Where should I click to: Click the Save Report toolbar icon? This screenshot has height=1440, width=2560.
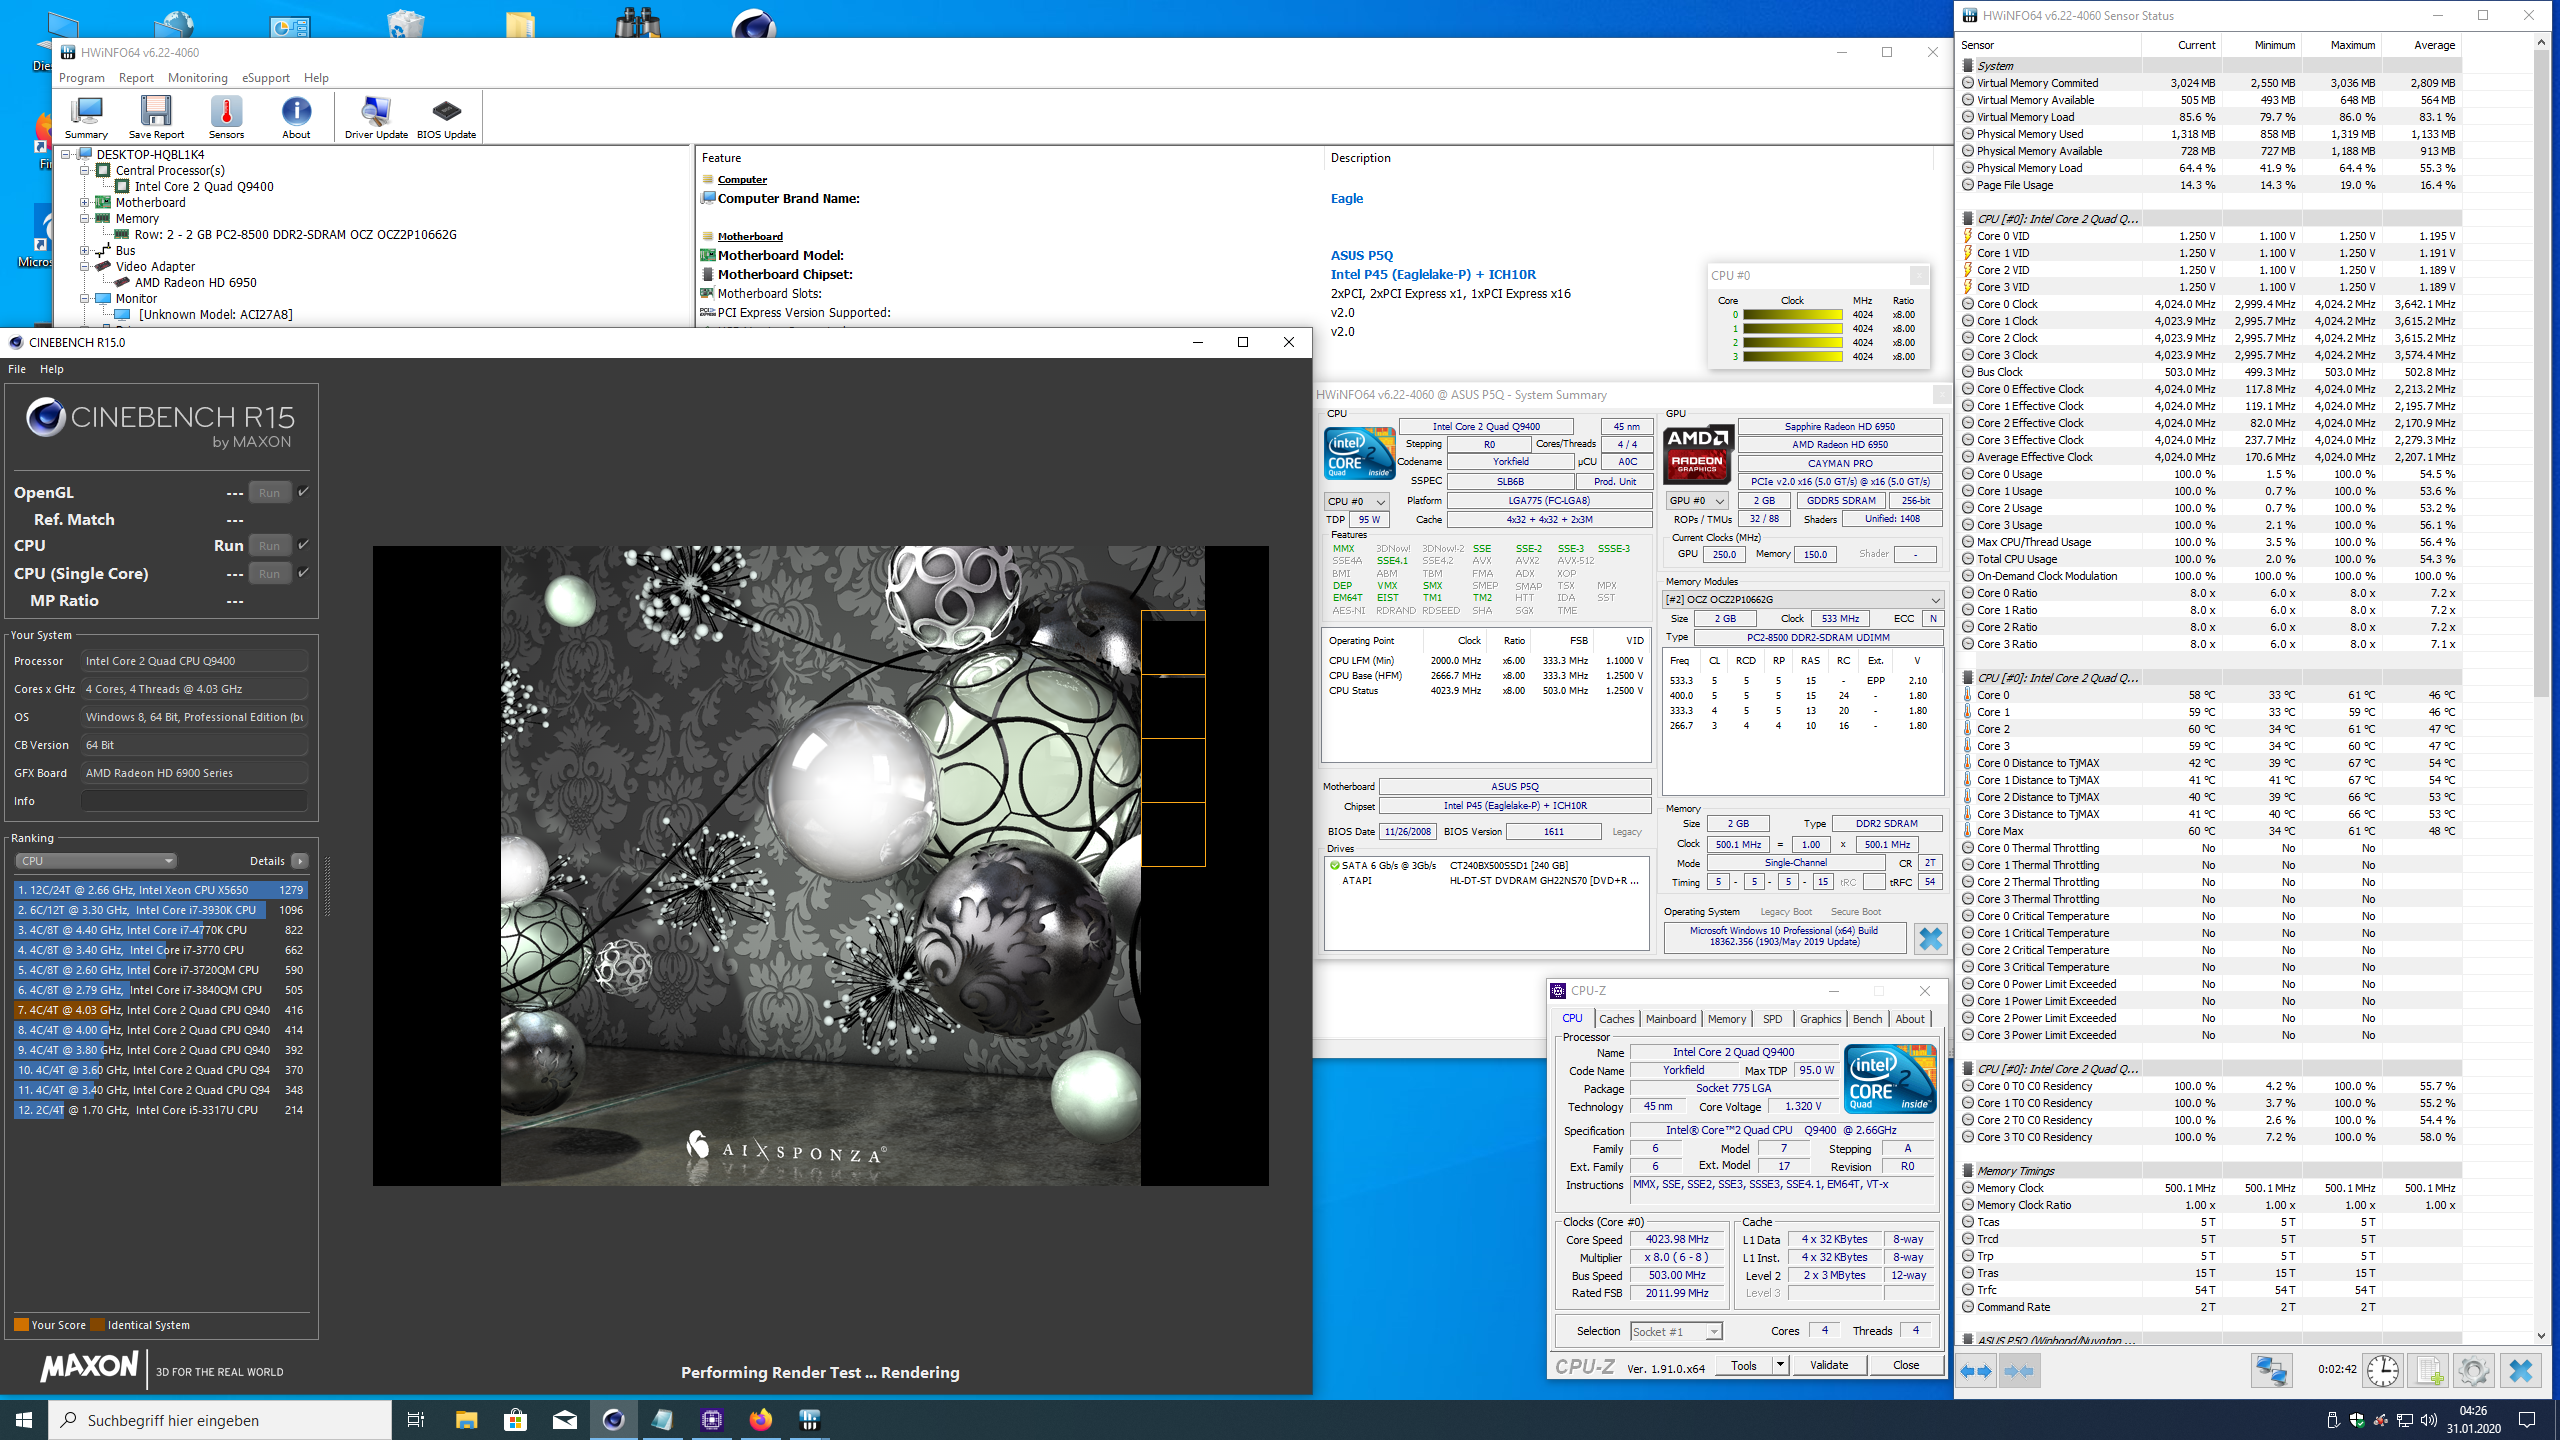156,117
